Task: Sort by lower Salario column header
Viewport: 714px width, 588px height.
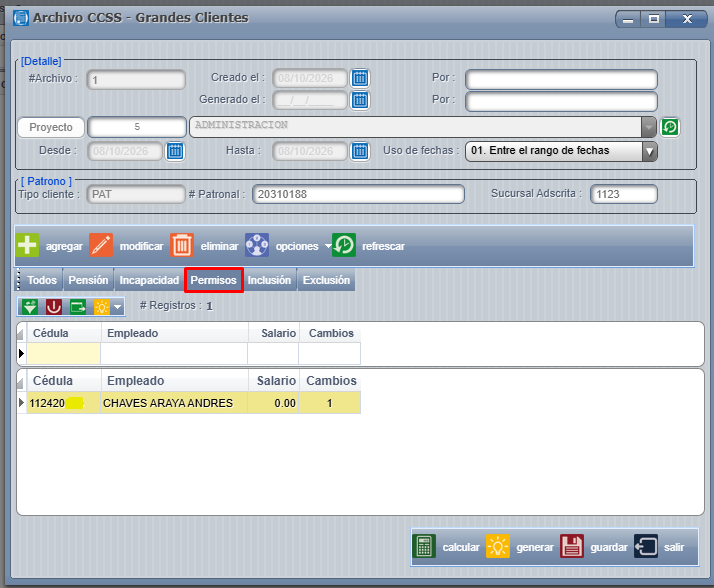Action: click(x=273, y=380)
